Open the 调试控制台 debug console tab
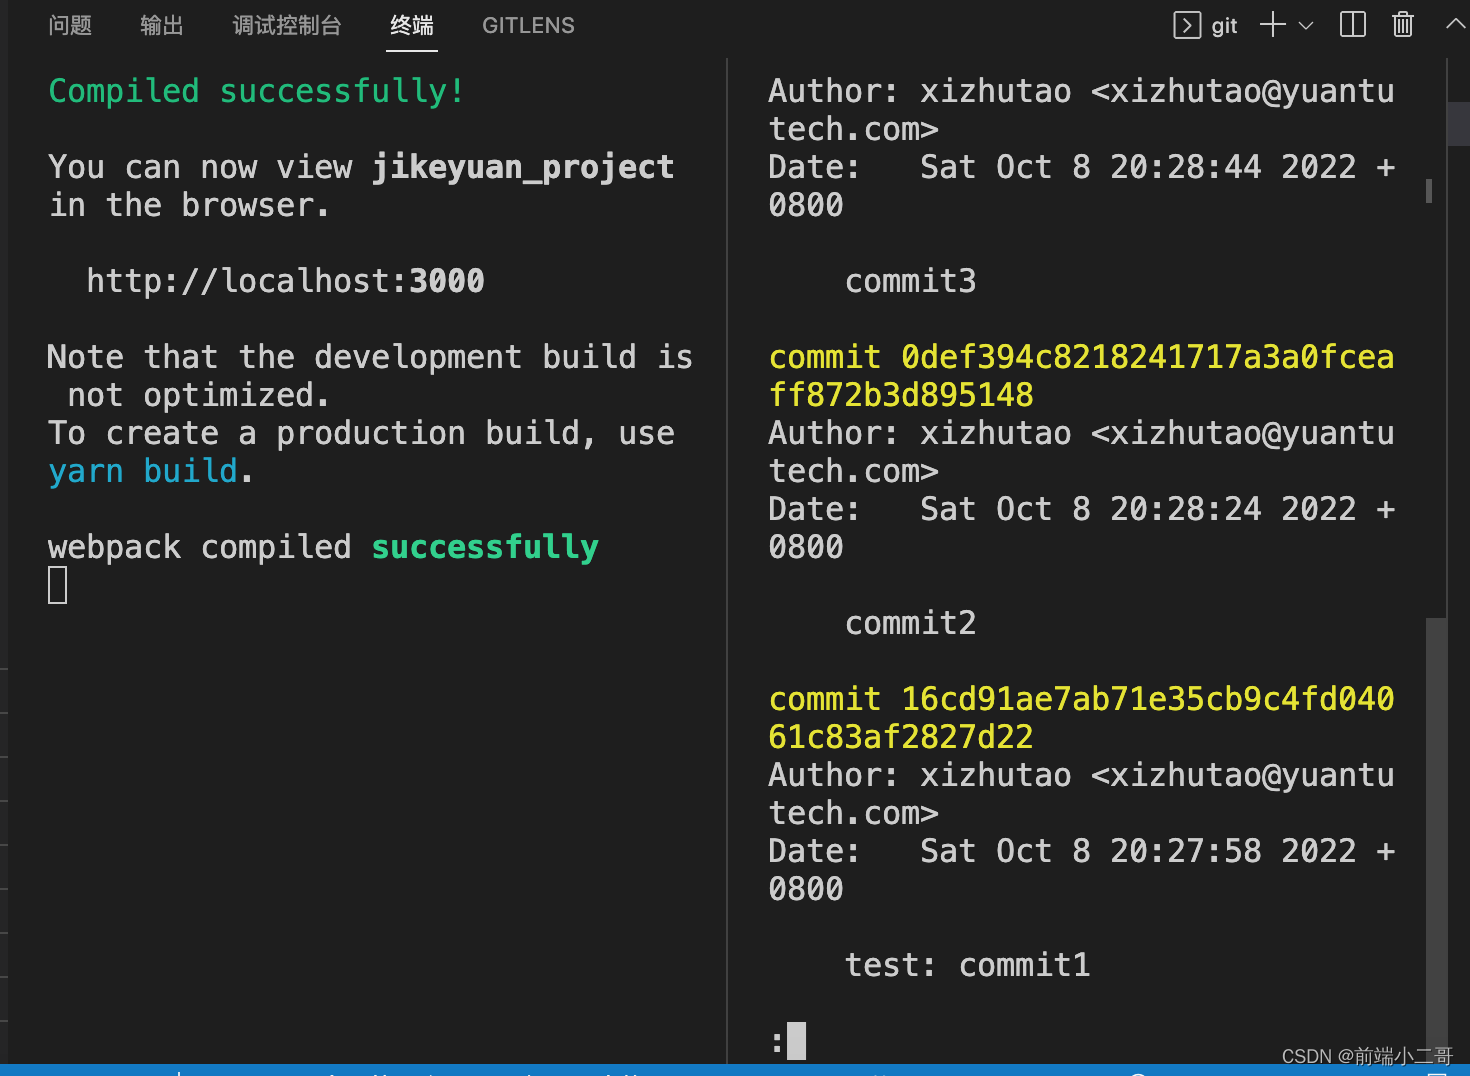Screen dimensions: 1470x1076 tap(287, 25)
